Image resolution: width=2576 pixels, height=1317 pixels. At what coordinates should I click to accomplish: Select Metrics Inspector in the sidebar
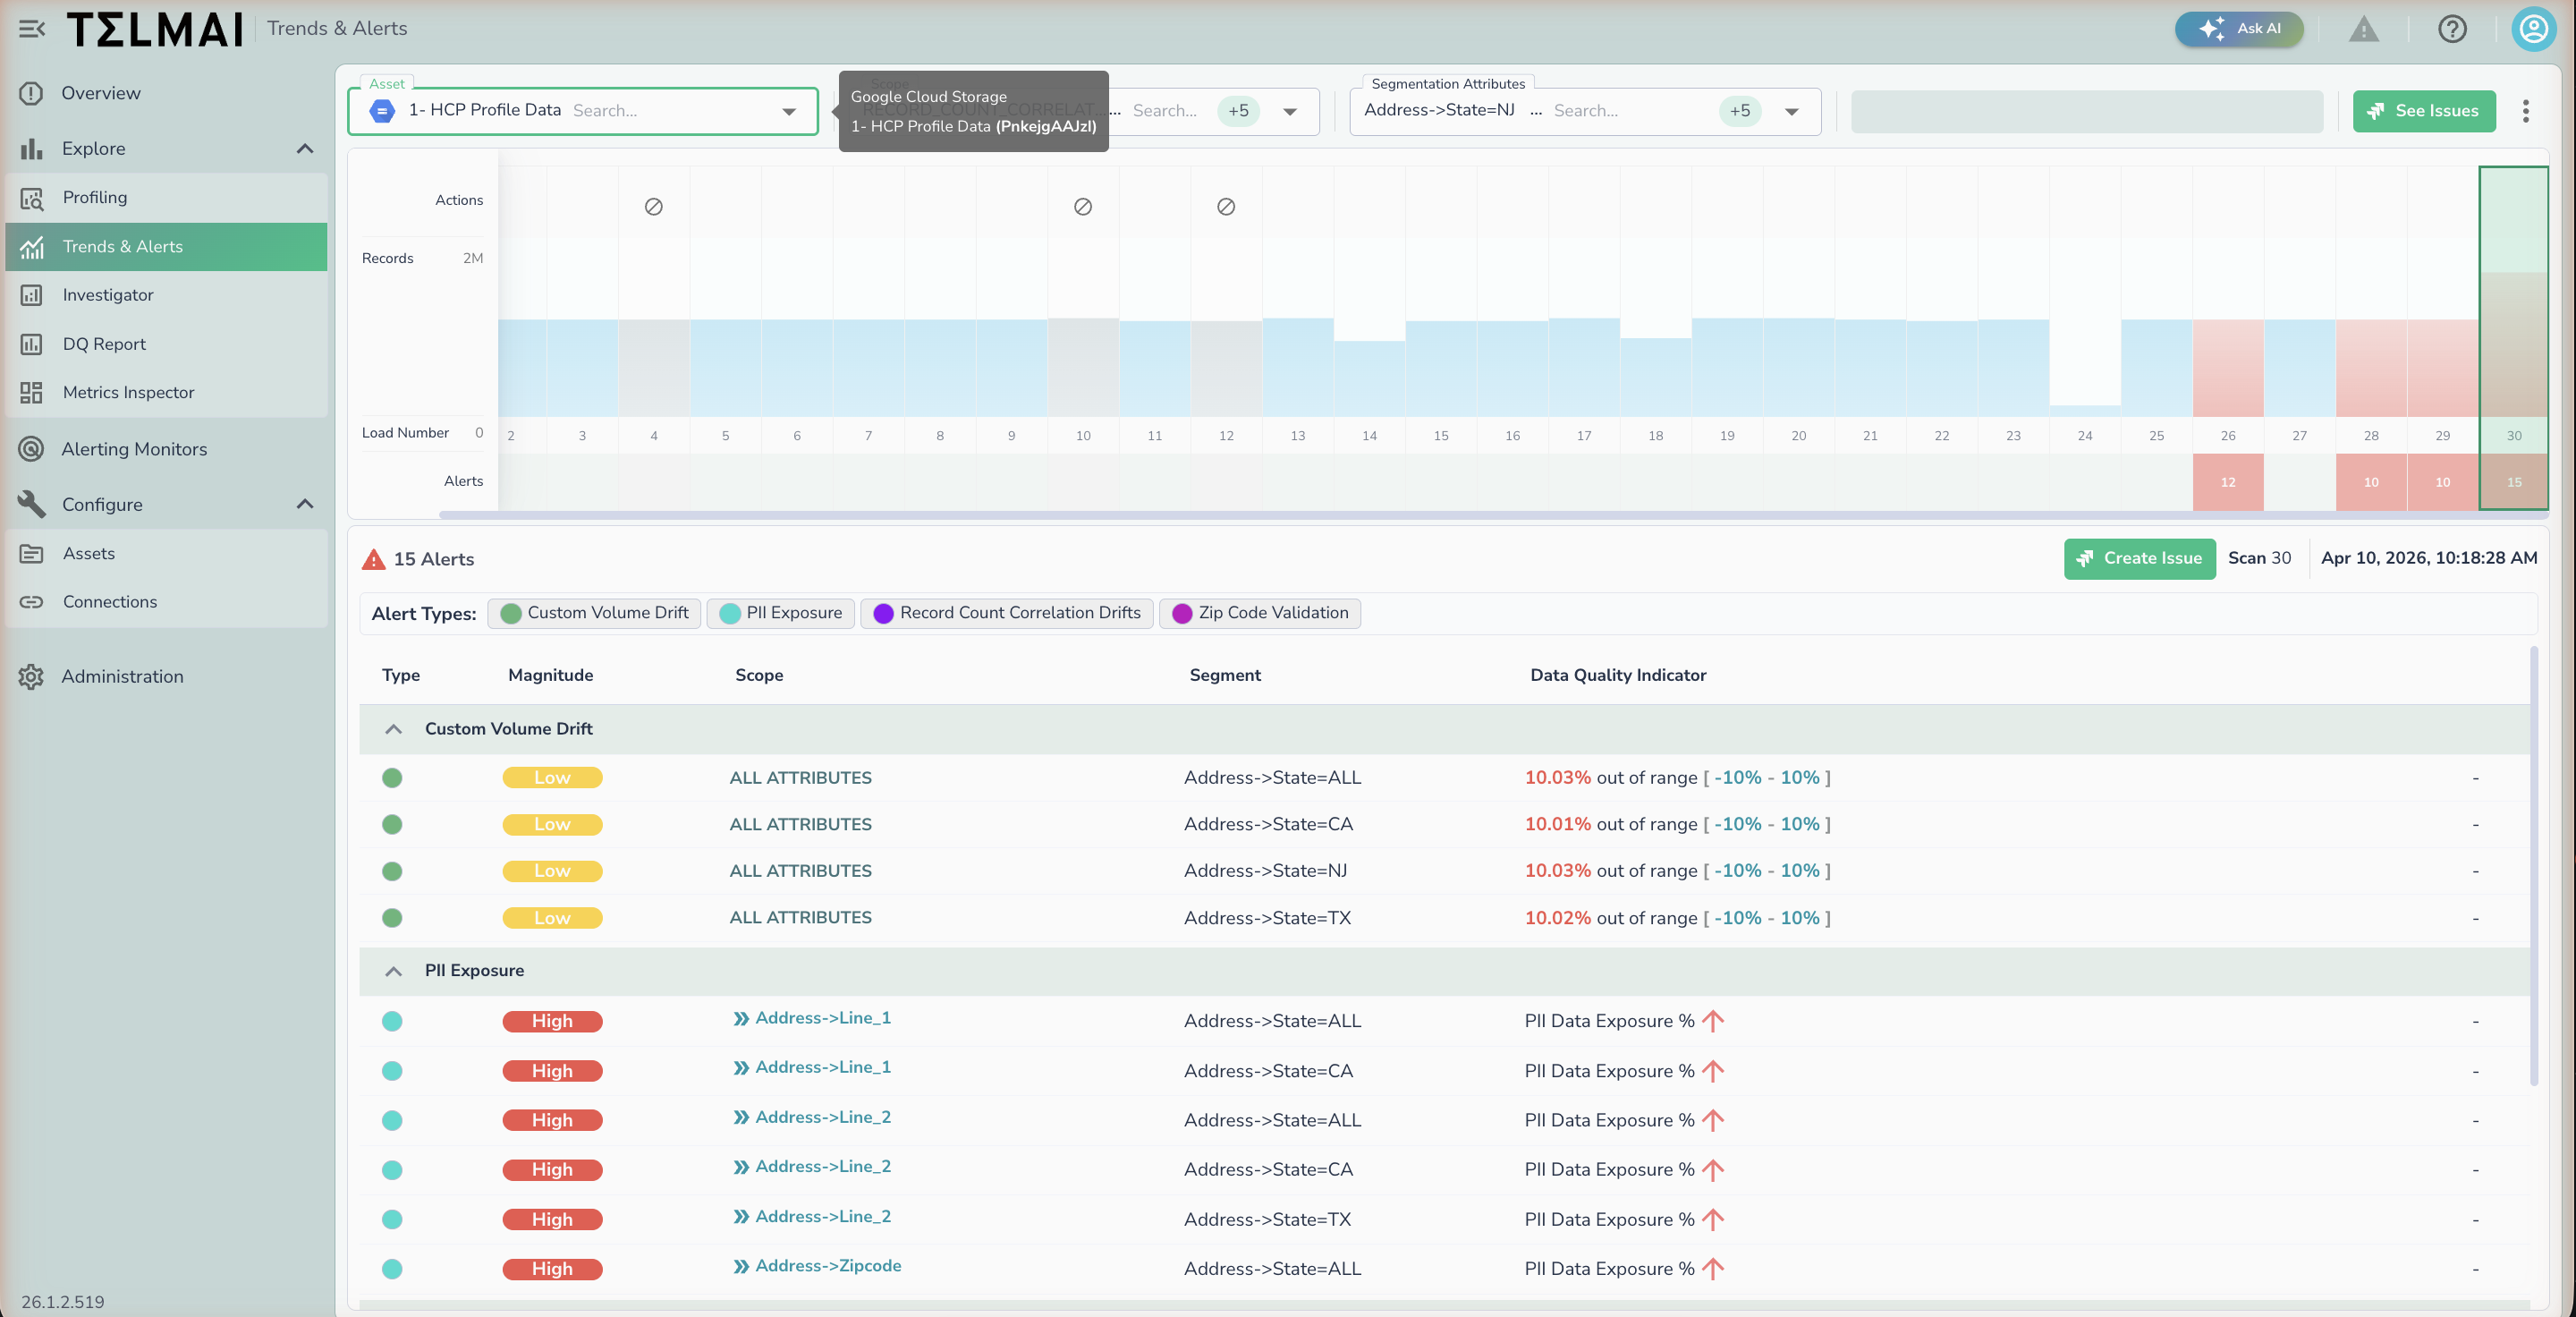pyautogui.click(x=128, y=392)
